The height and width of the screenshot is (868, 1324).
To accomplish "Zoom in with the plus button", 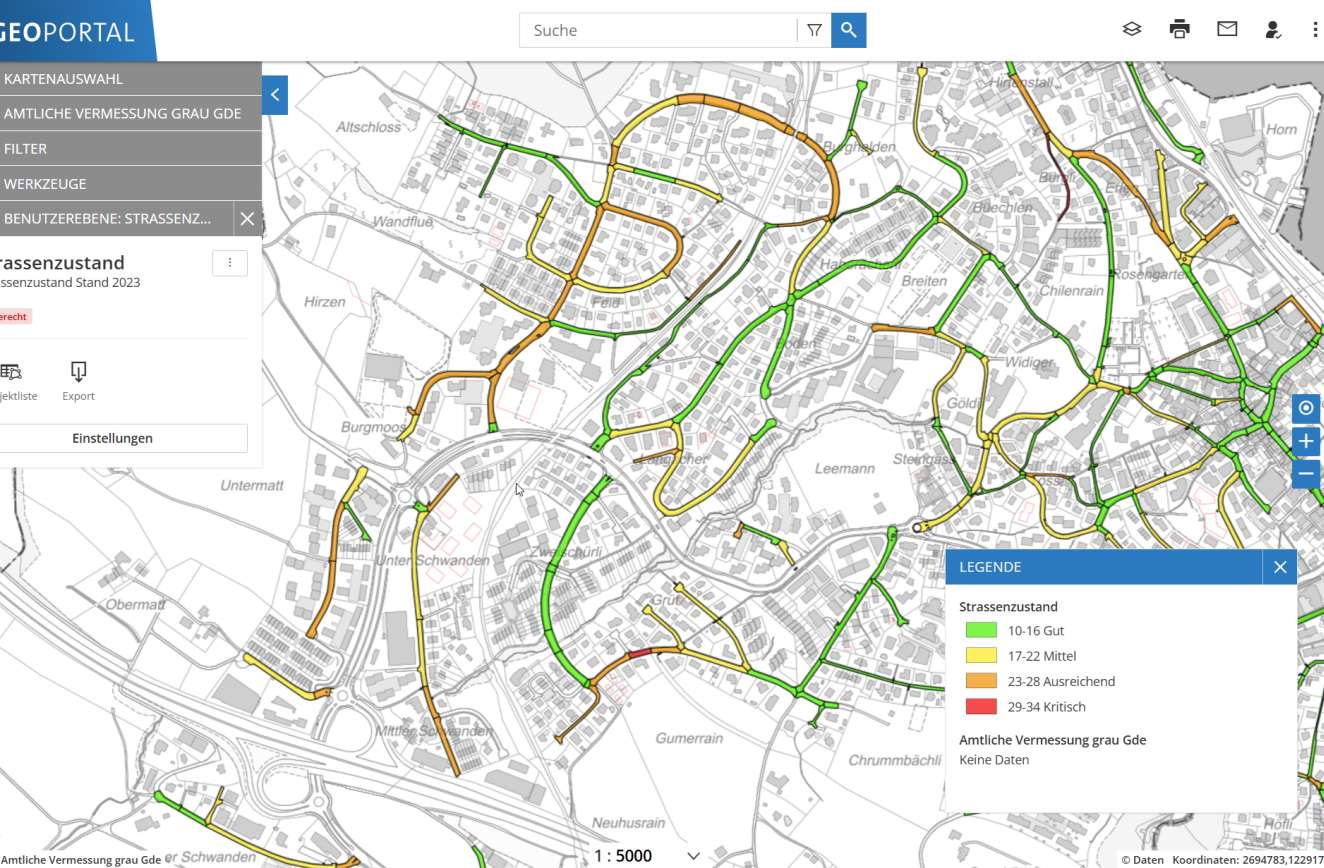I will [x=1306, y=441].
